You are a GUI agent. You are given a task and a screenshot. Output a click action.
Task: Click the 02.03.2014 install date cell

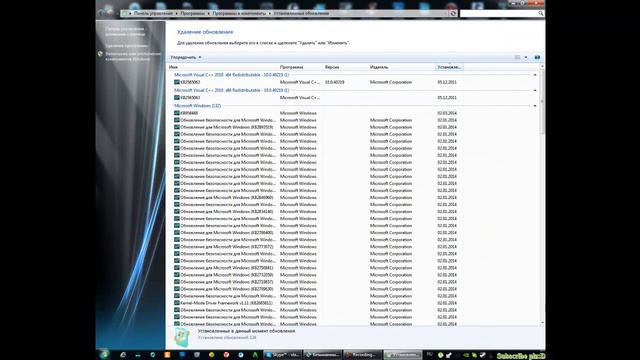(447, 113)
